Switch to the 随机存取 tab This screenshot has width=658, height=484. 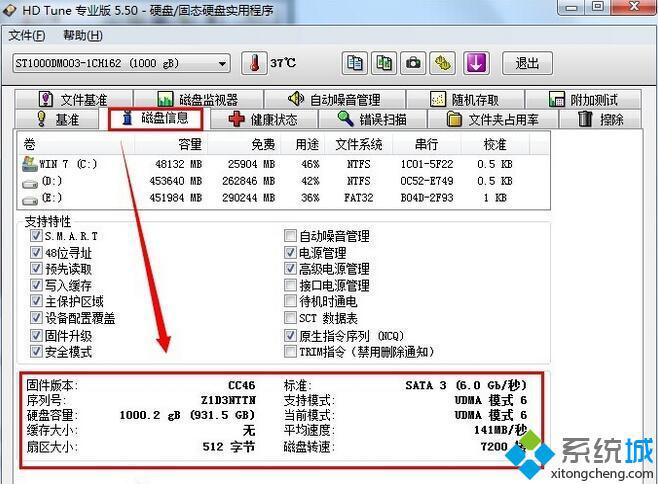tap(465, 99)
